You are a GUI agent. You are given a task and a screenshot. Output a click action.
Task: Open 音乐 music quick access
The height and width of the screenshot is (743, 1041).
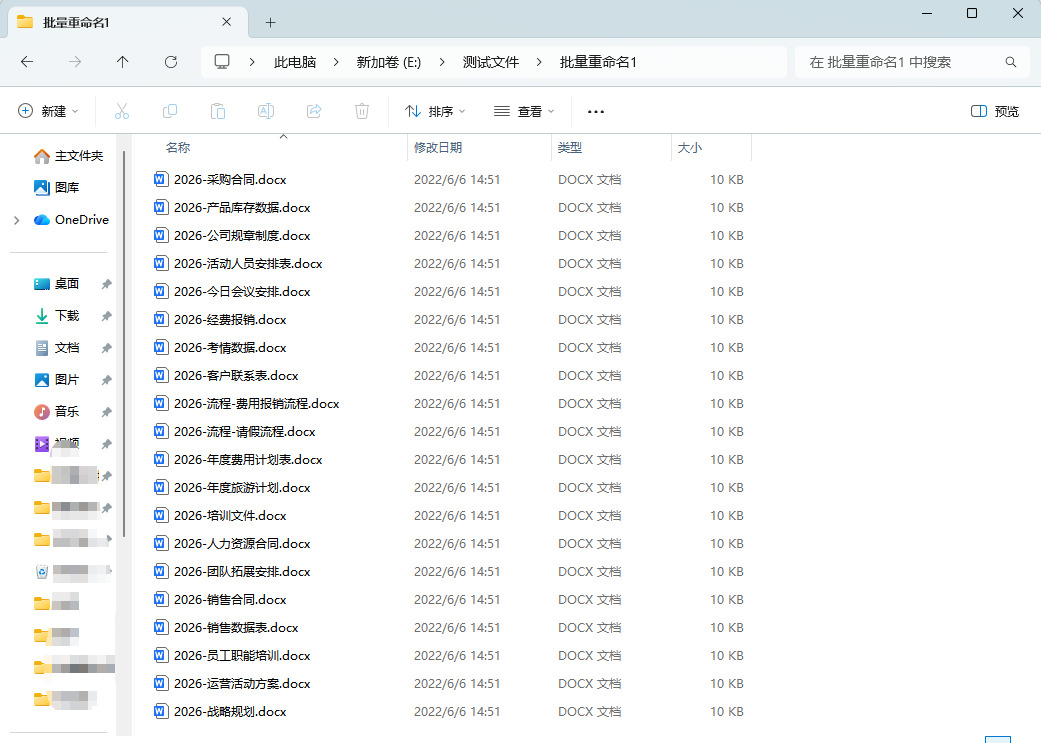point(56,411)
